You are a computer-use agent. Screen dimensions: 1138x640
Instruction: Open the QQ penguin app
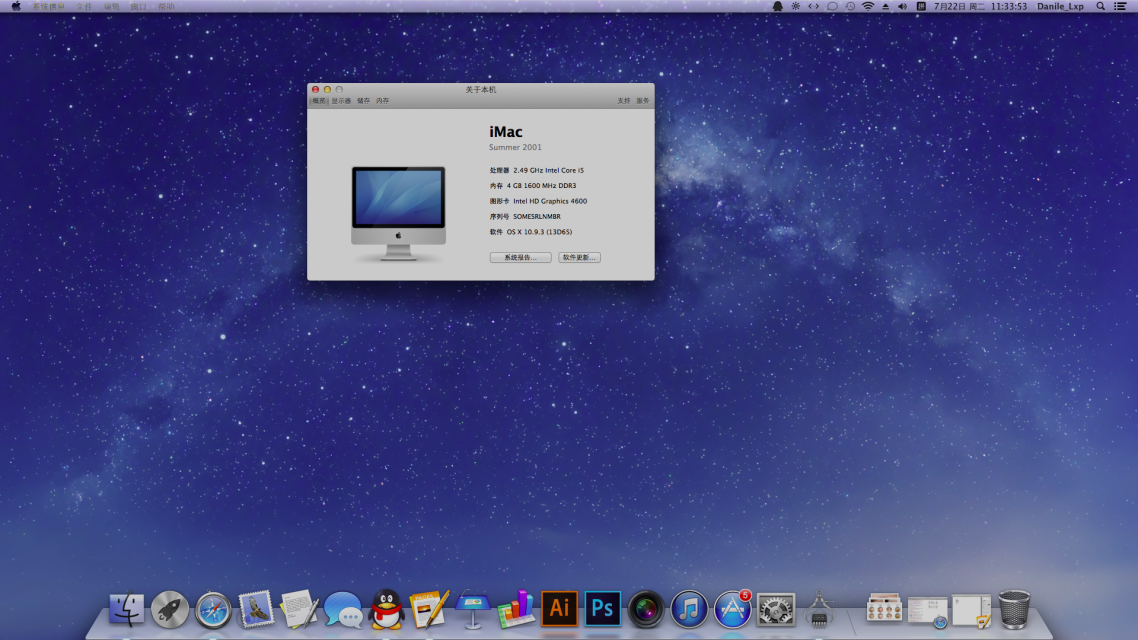[386, 609]
